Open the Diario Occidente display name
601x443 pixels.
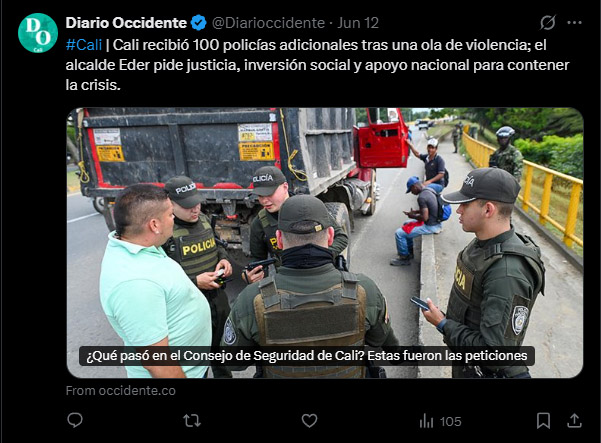click(x=126, y=23)
